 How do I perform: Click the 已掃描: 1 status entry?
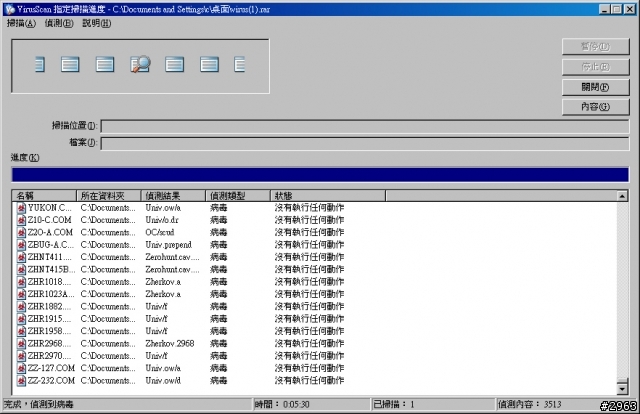tap(394, 404)
